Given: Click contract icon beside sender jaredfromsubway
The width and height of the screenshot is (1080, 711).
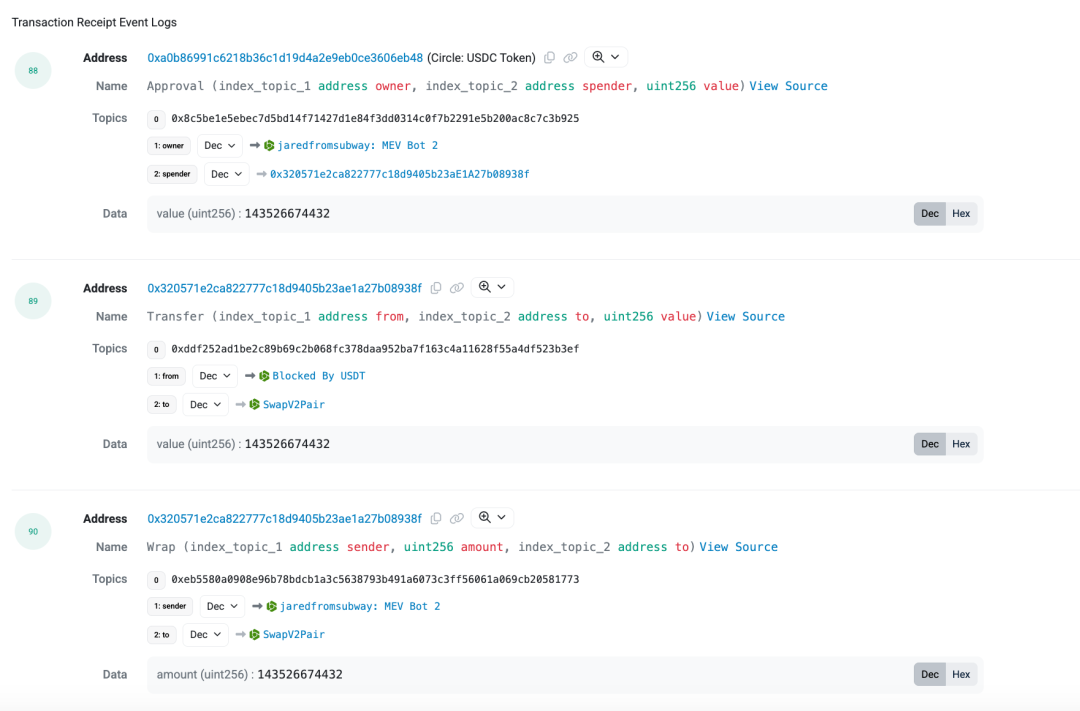Looking at the screenshot, I should click(x=272, y=606).
